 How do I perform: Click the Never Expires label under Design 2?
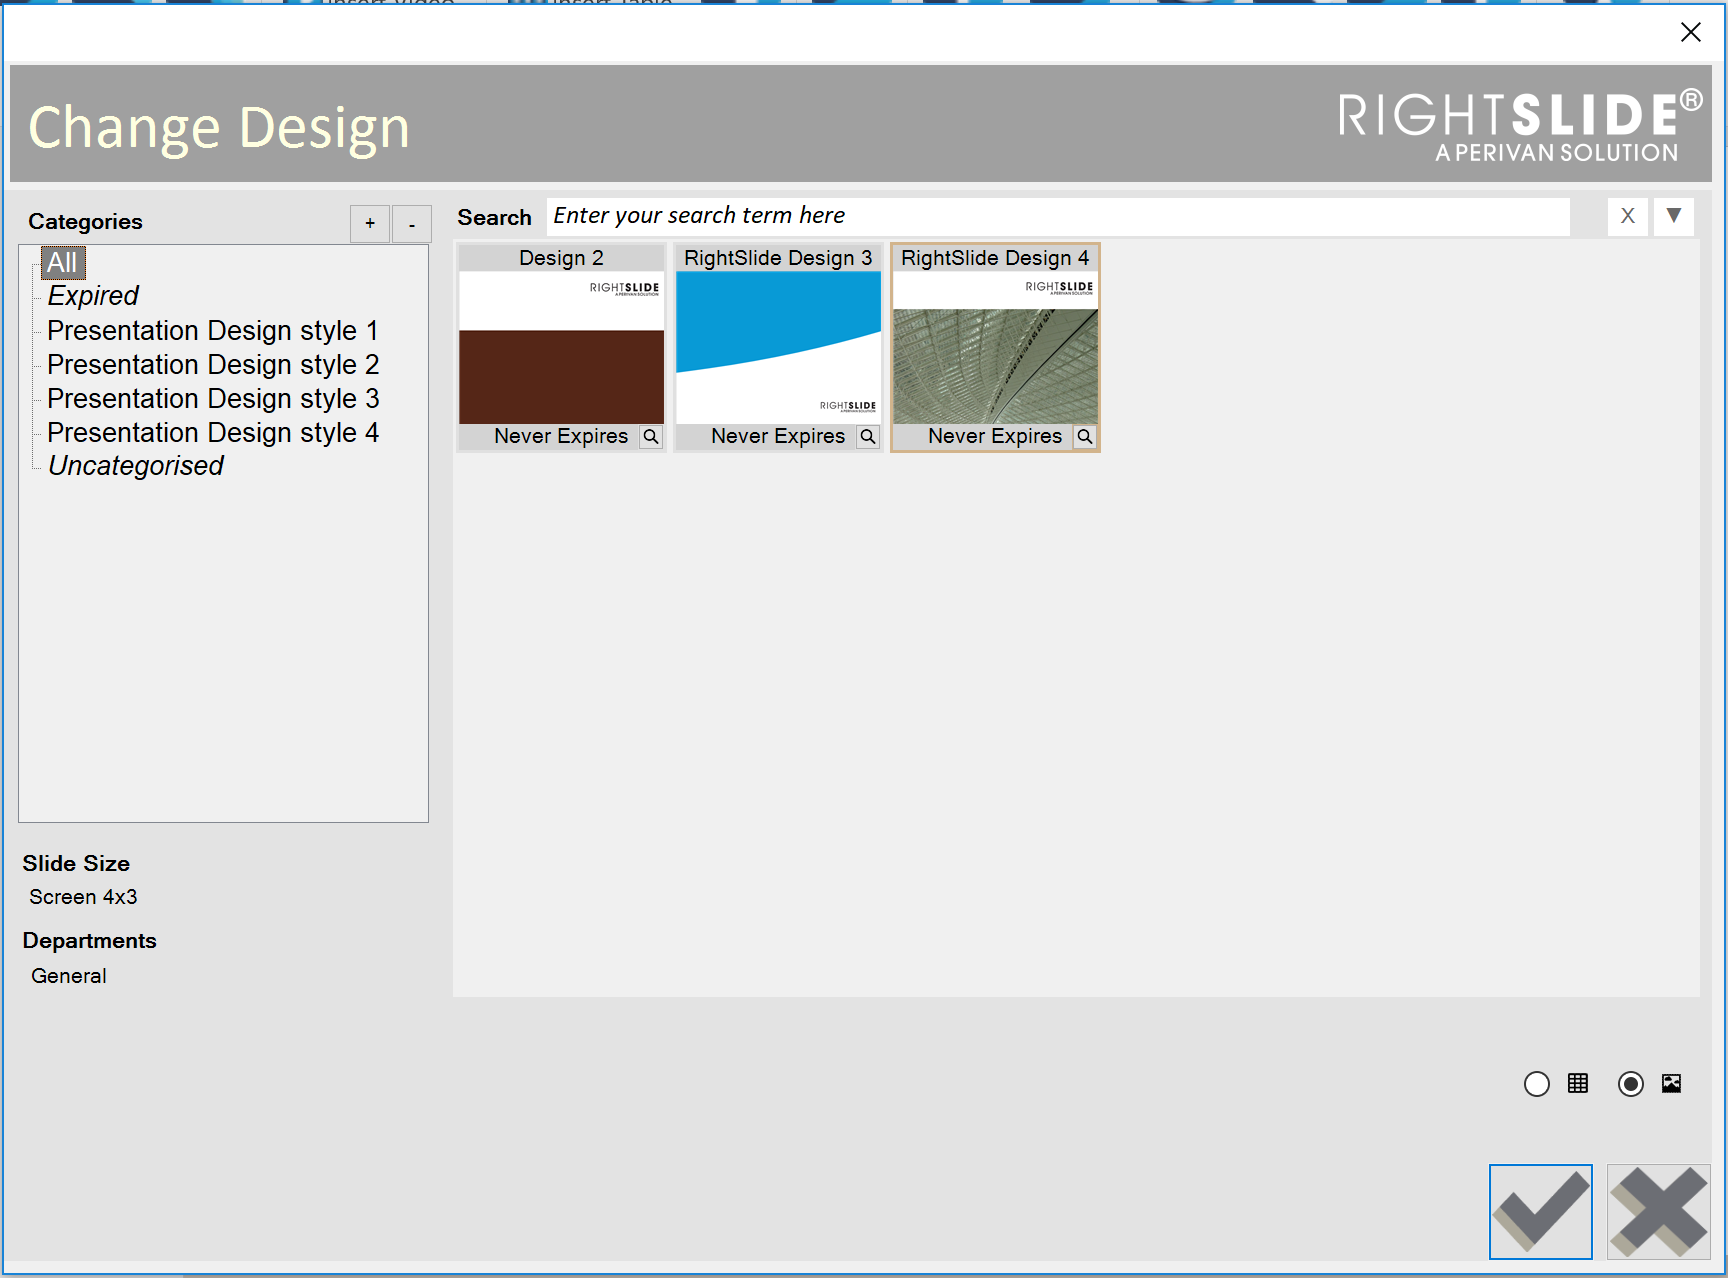point(561,436)
